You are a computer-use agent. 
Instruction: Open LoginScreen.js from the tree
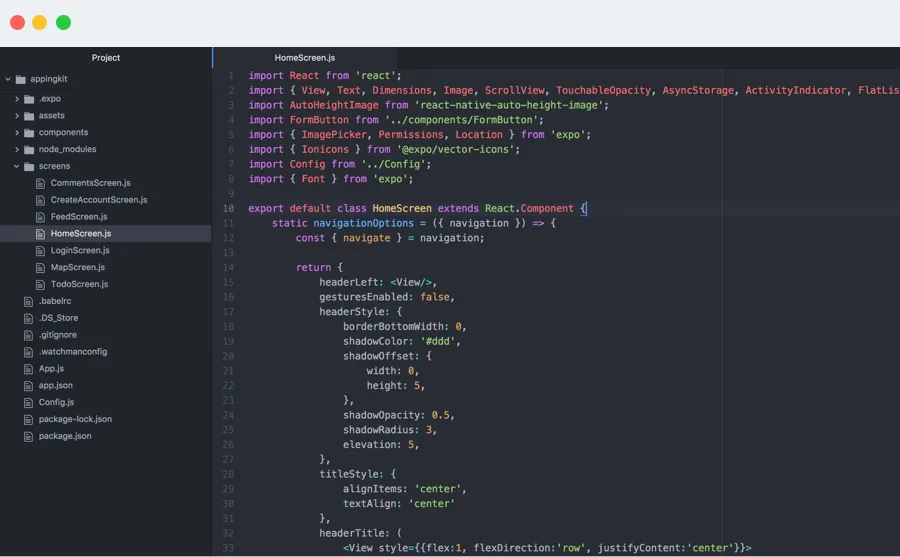80,250
